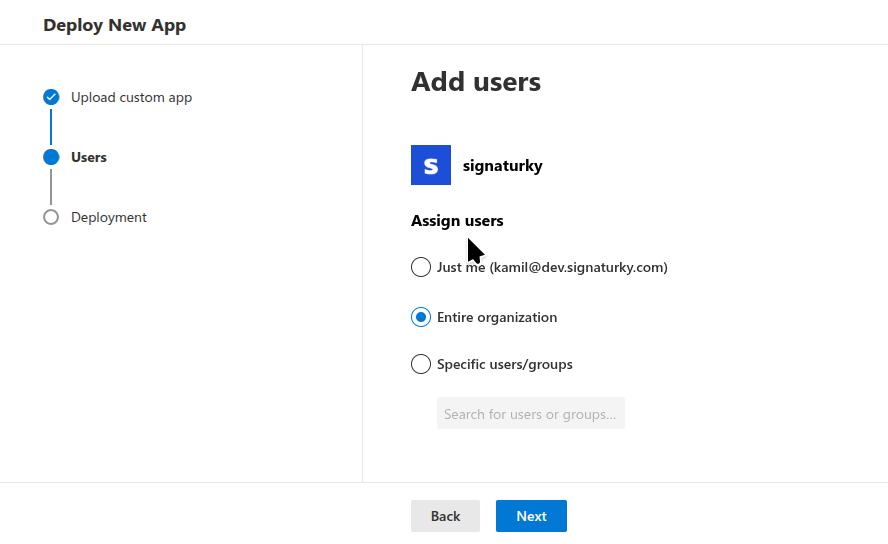Go back with the Back button
888x544 pixels.
(445, 516)
